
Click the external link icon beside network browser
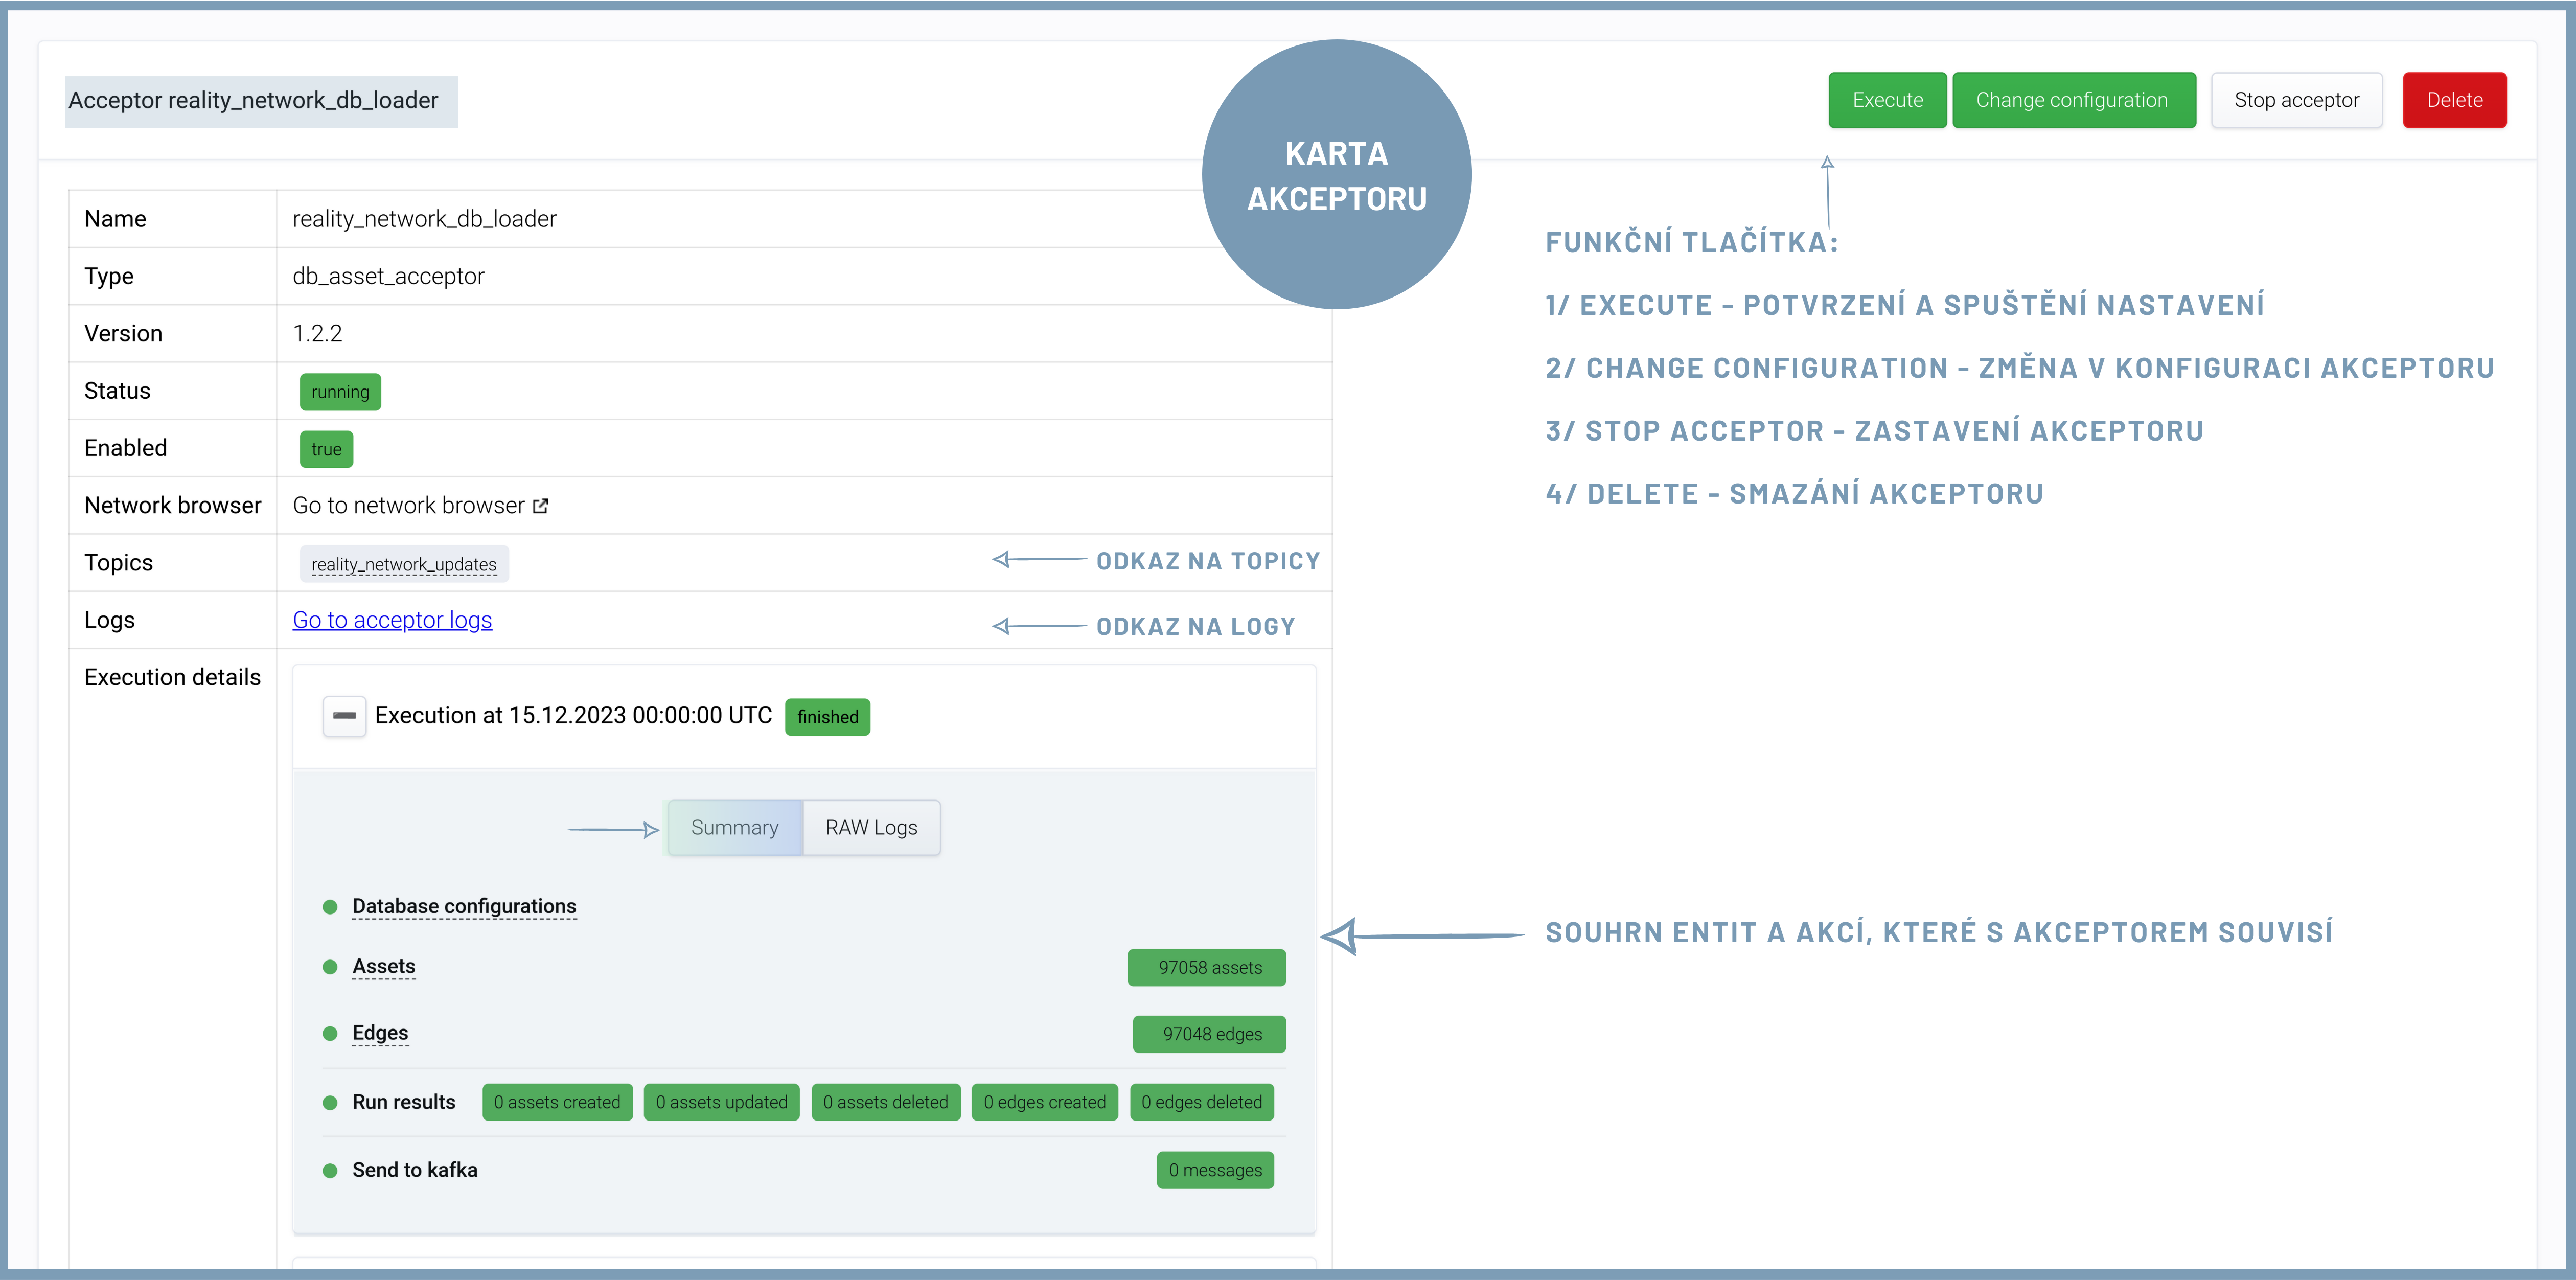(541, 506)
